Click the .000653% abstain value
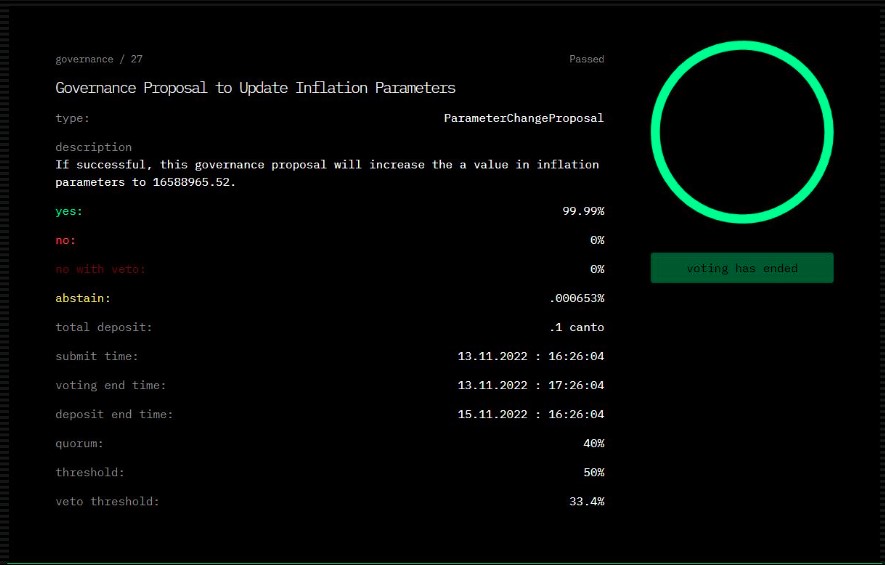Image resolution: width=885 pixels, height=565 pixels. coord(576,298)
